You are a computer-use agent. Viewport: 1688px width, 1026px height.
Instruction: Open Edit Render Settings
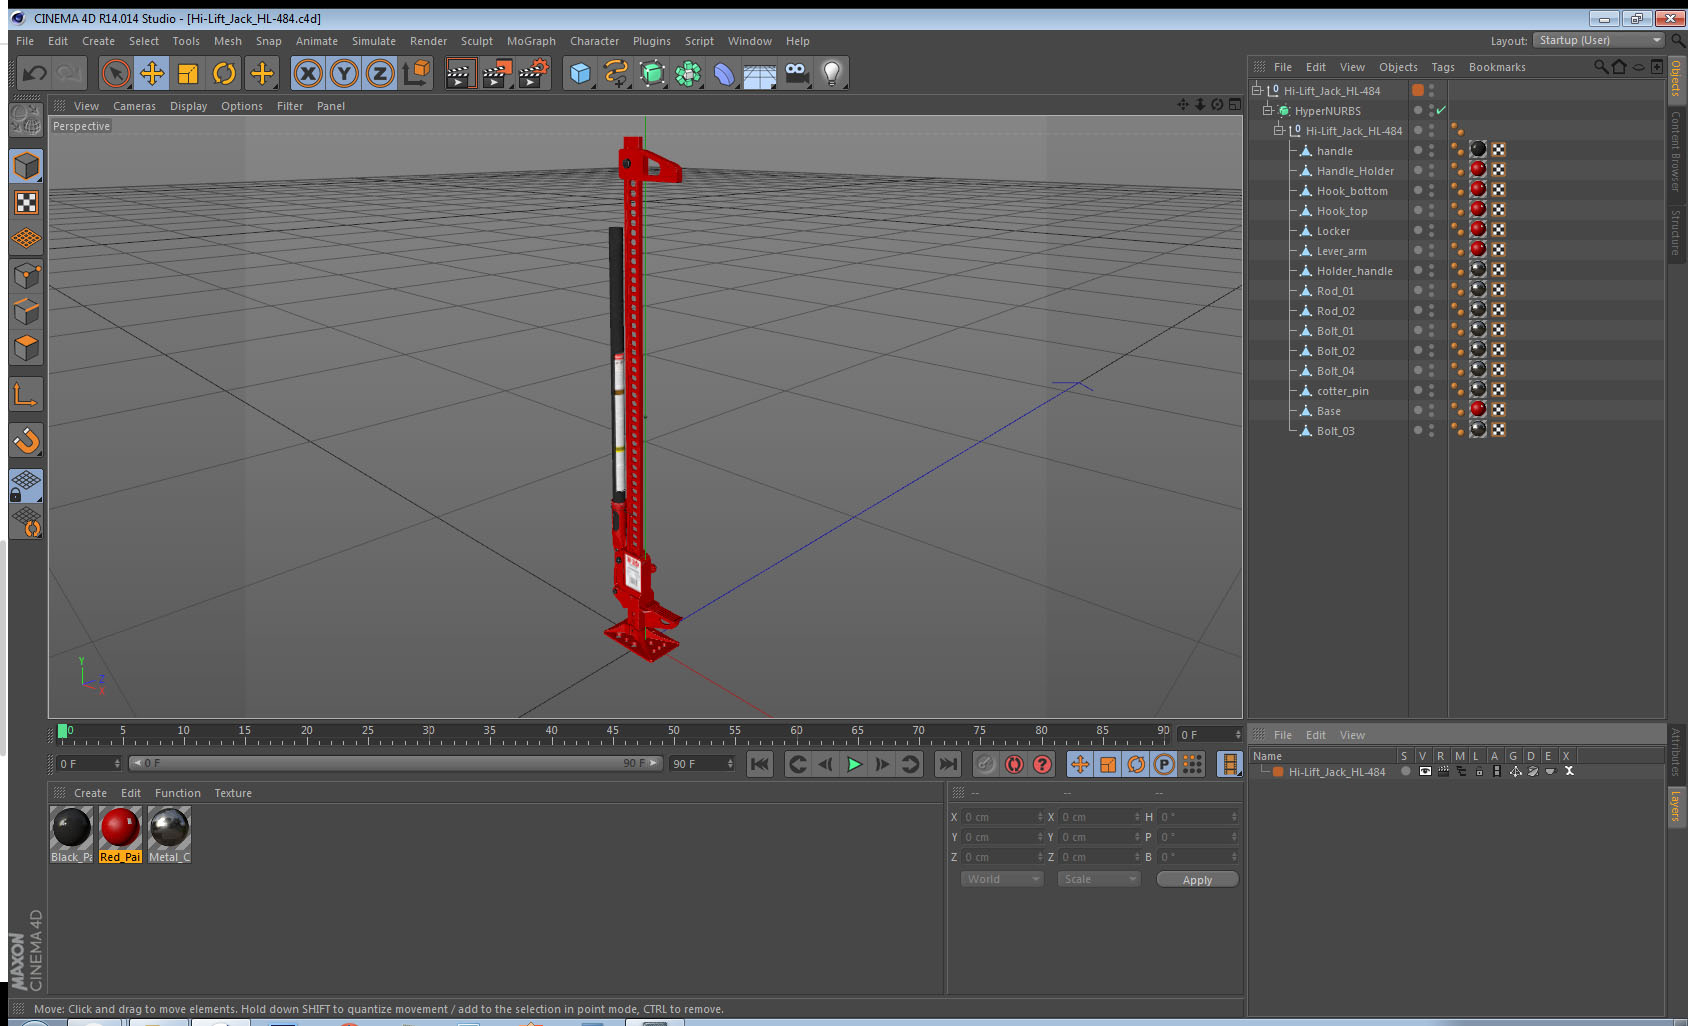[534, 73]
